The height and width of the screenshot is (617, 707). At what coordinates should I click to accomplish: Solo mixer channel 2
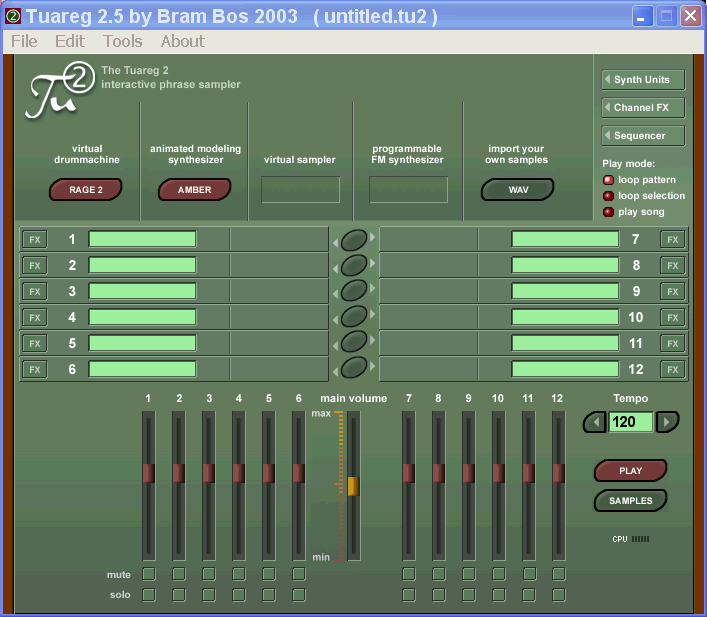click(179, 595)
